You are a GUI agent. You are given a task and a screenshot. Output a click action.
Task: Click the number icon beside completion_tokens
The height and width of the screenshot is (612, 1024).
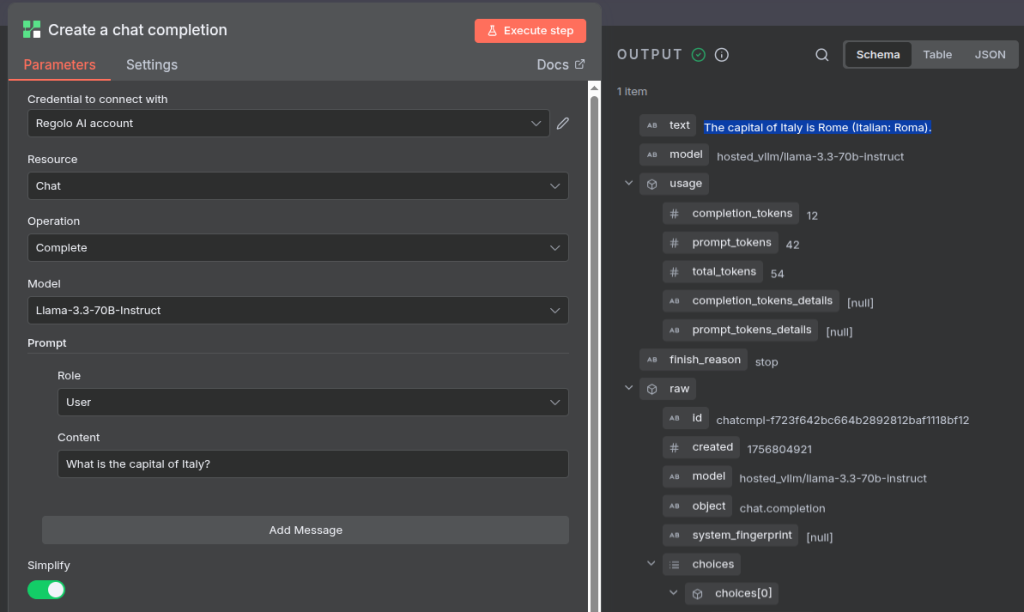pos(674,213)
